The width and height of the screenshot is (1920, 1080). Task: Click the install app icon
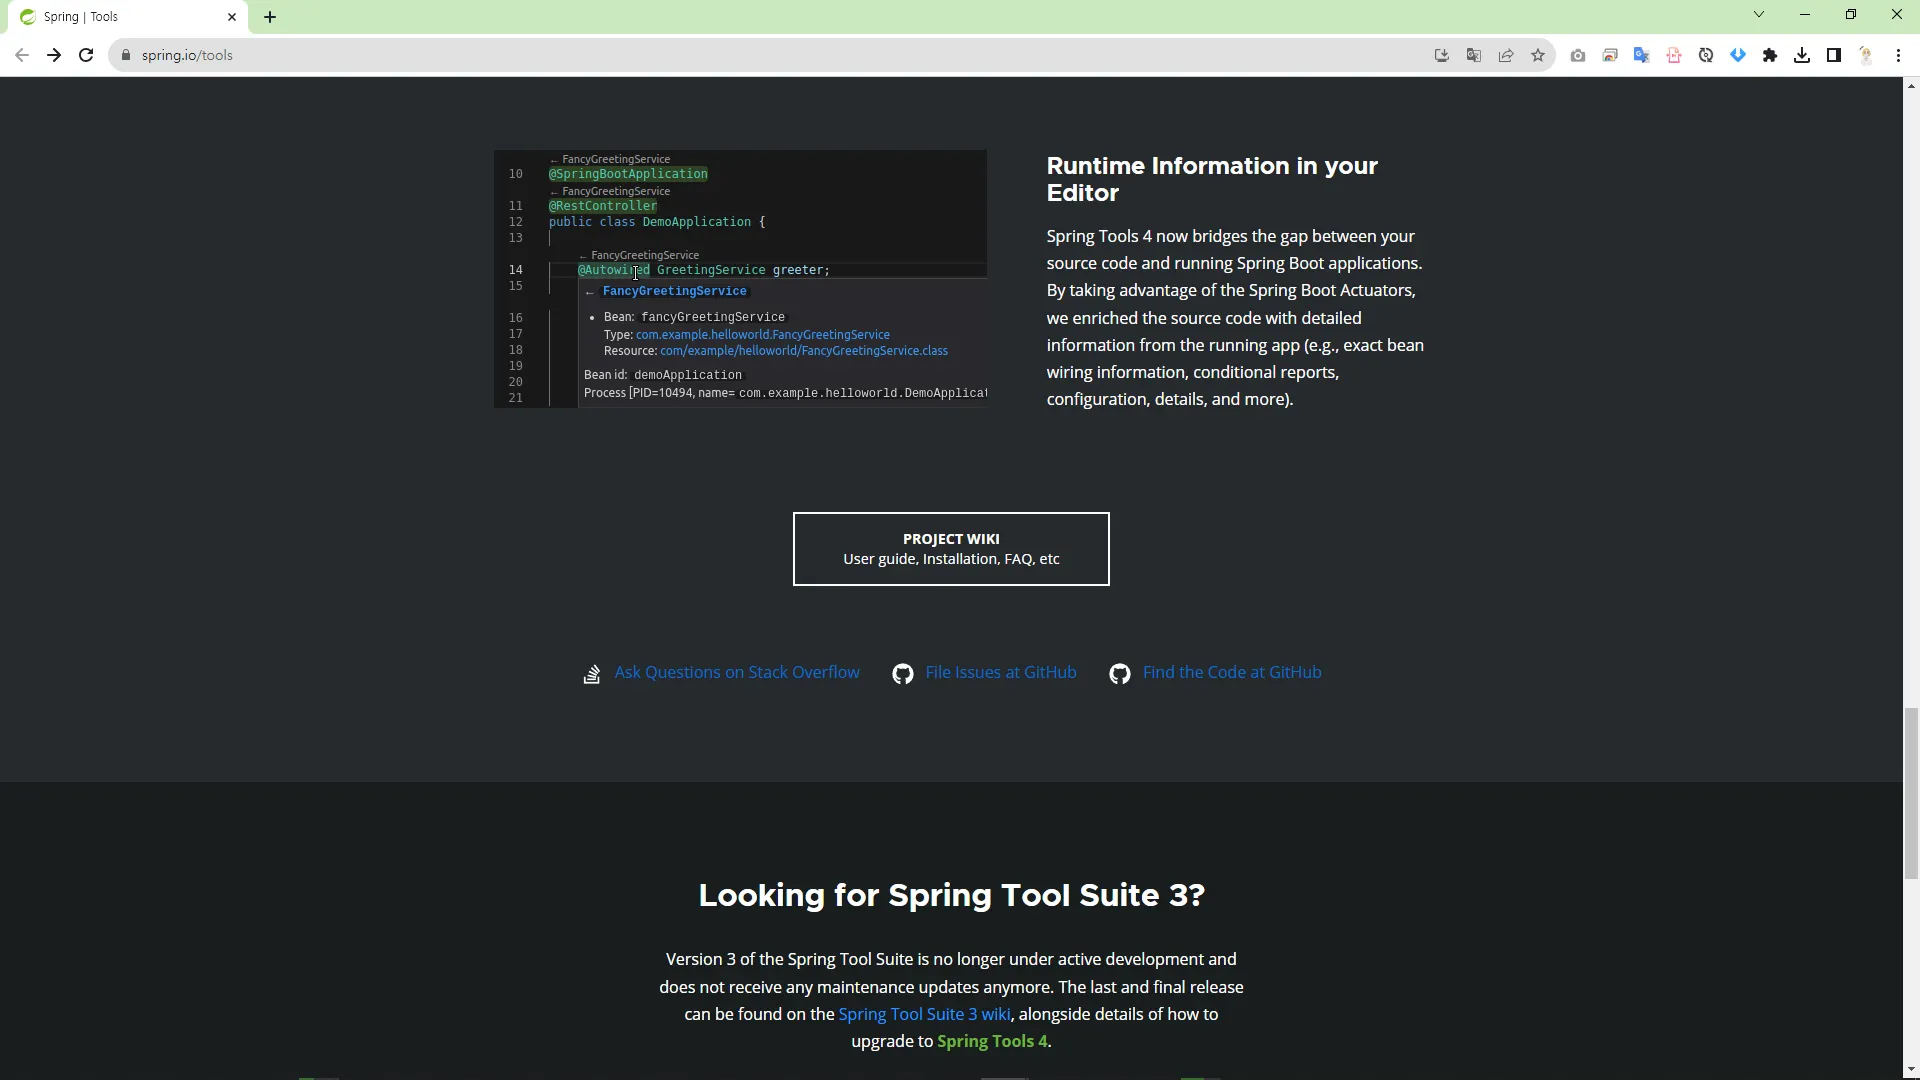(1442, 56)
